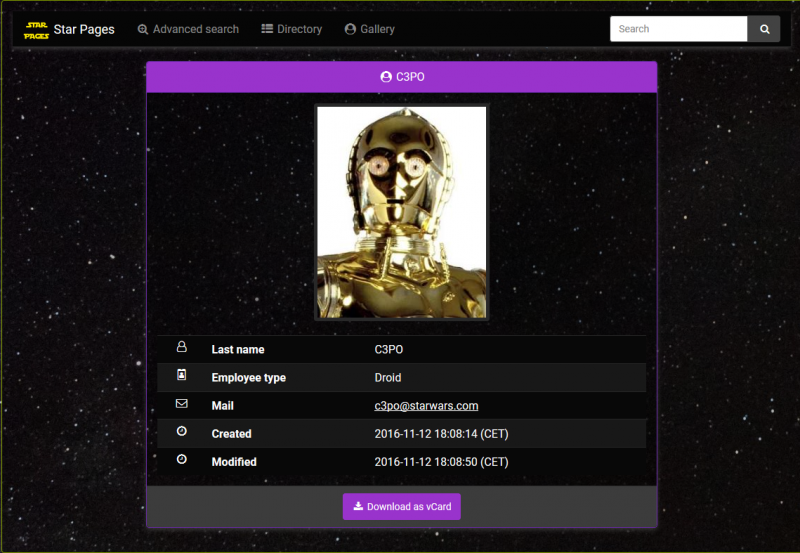The height and width of the screenshot is (553, 800).
Task: Select the 2016-11-12 18:08:14 (CET) value
Action: (441, 434)
